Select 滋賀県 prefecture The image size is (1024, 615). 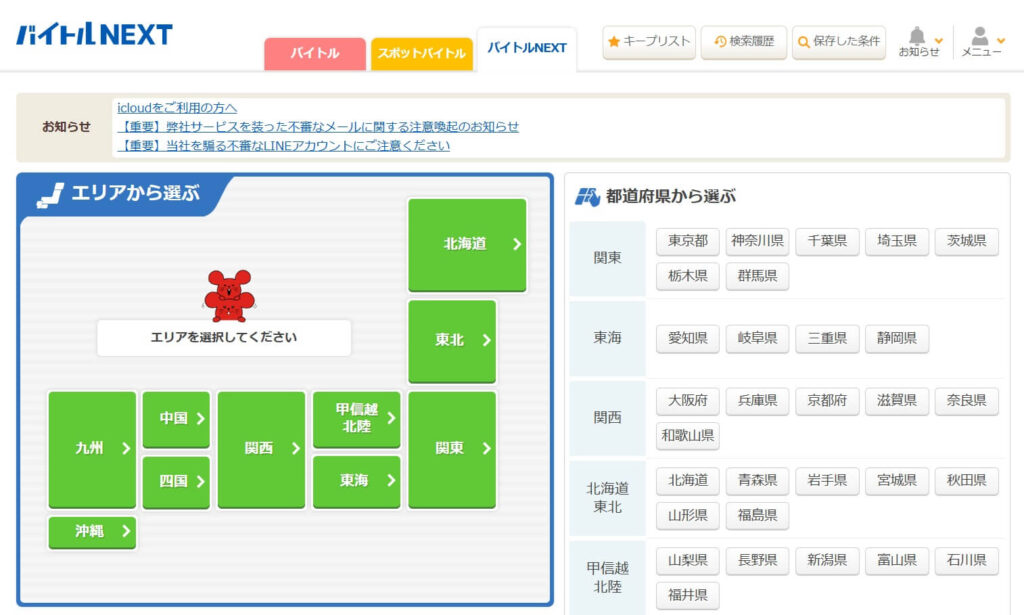point(897,401)
